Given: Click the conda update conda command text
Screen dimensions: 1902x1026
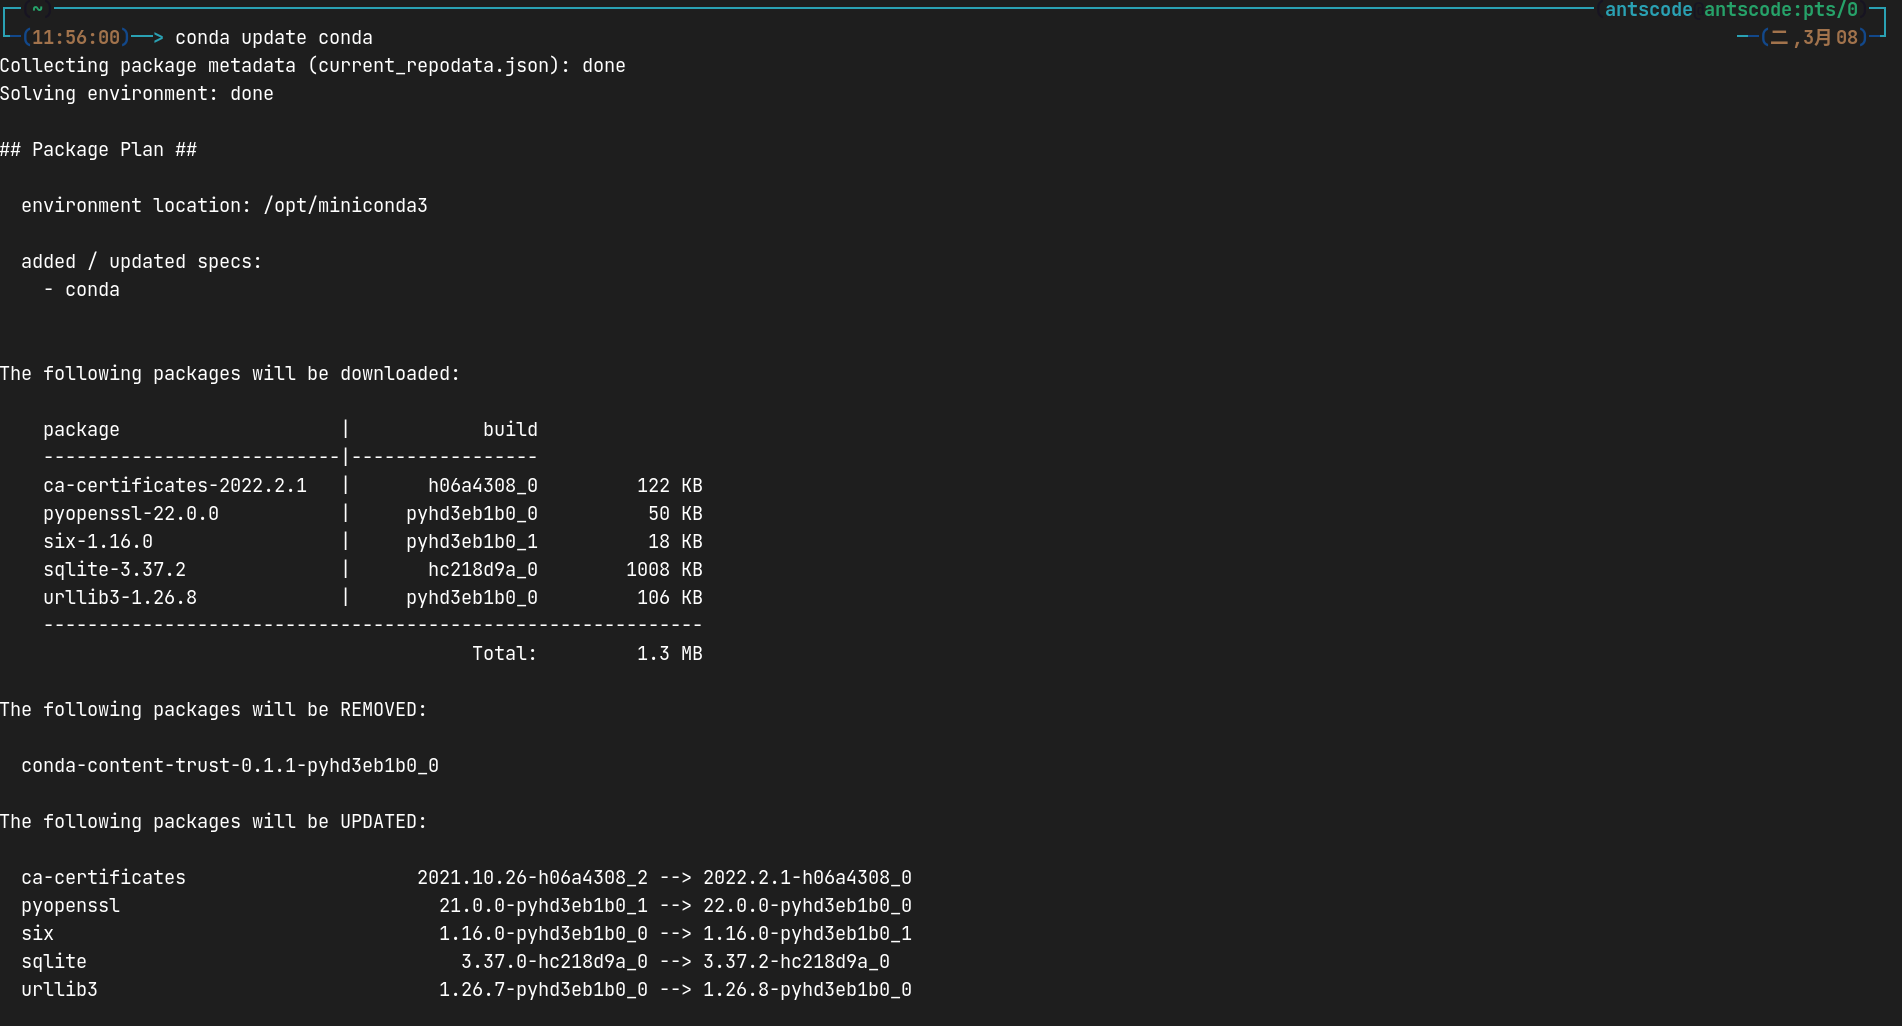Looking at the screenshot, I should 274,37.
